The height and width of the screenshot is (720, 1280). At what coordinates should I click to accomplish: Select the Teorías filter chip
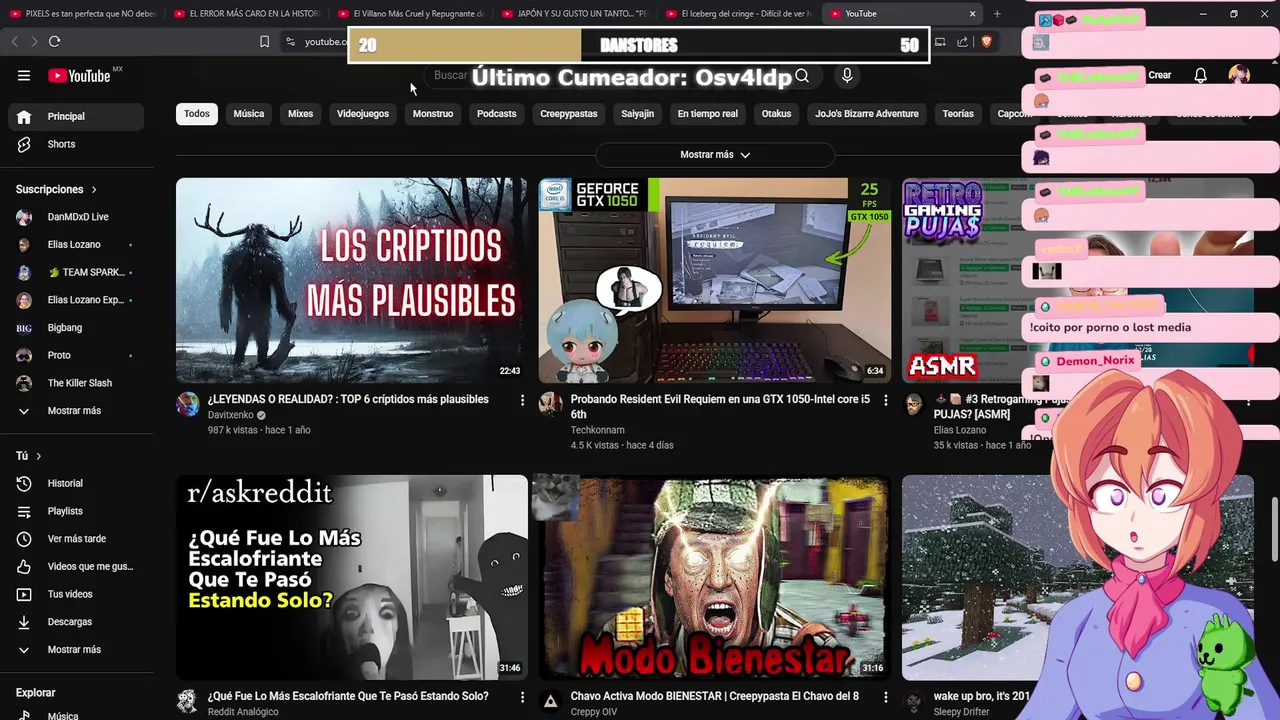(x=958, y=114)
